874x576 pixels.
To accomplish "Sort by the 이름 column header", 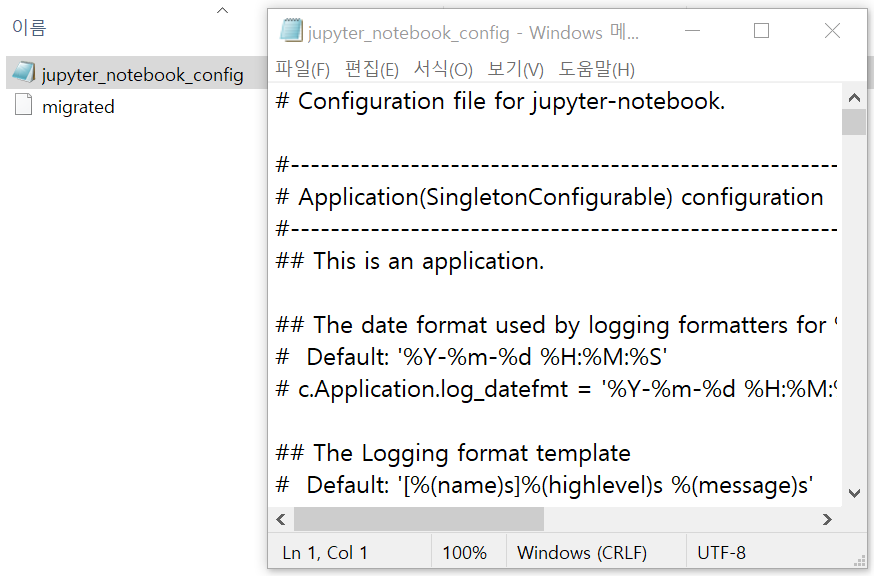I will click(30, 27).
